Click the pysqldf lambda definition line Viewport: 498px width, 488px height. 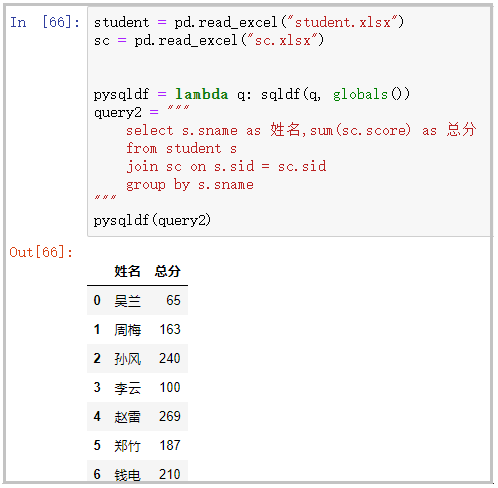coord(252,95)
